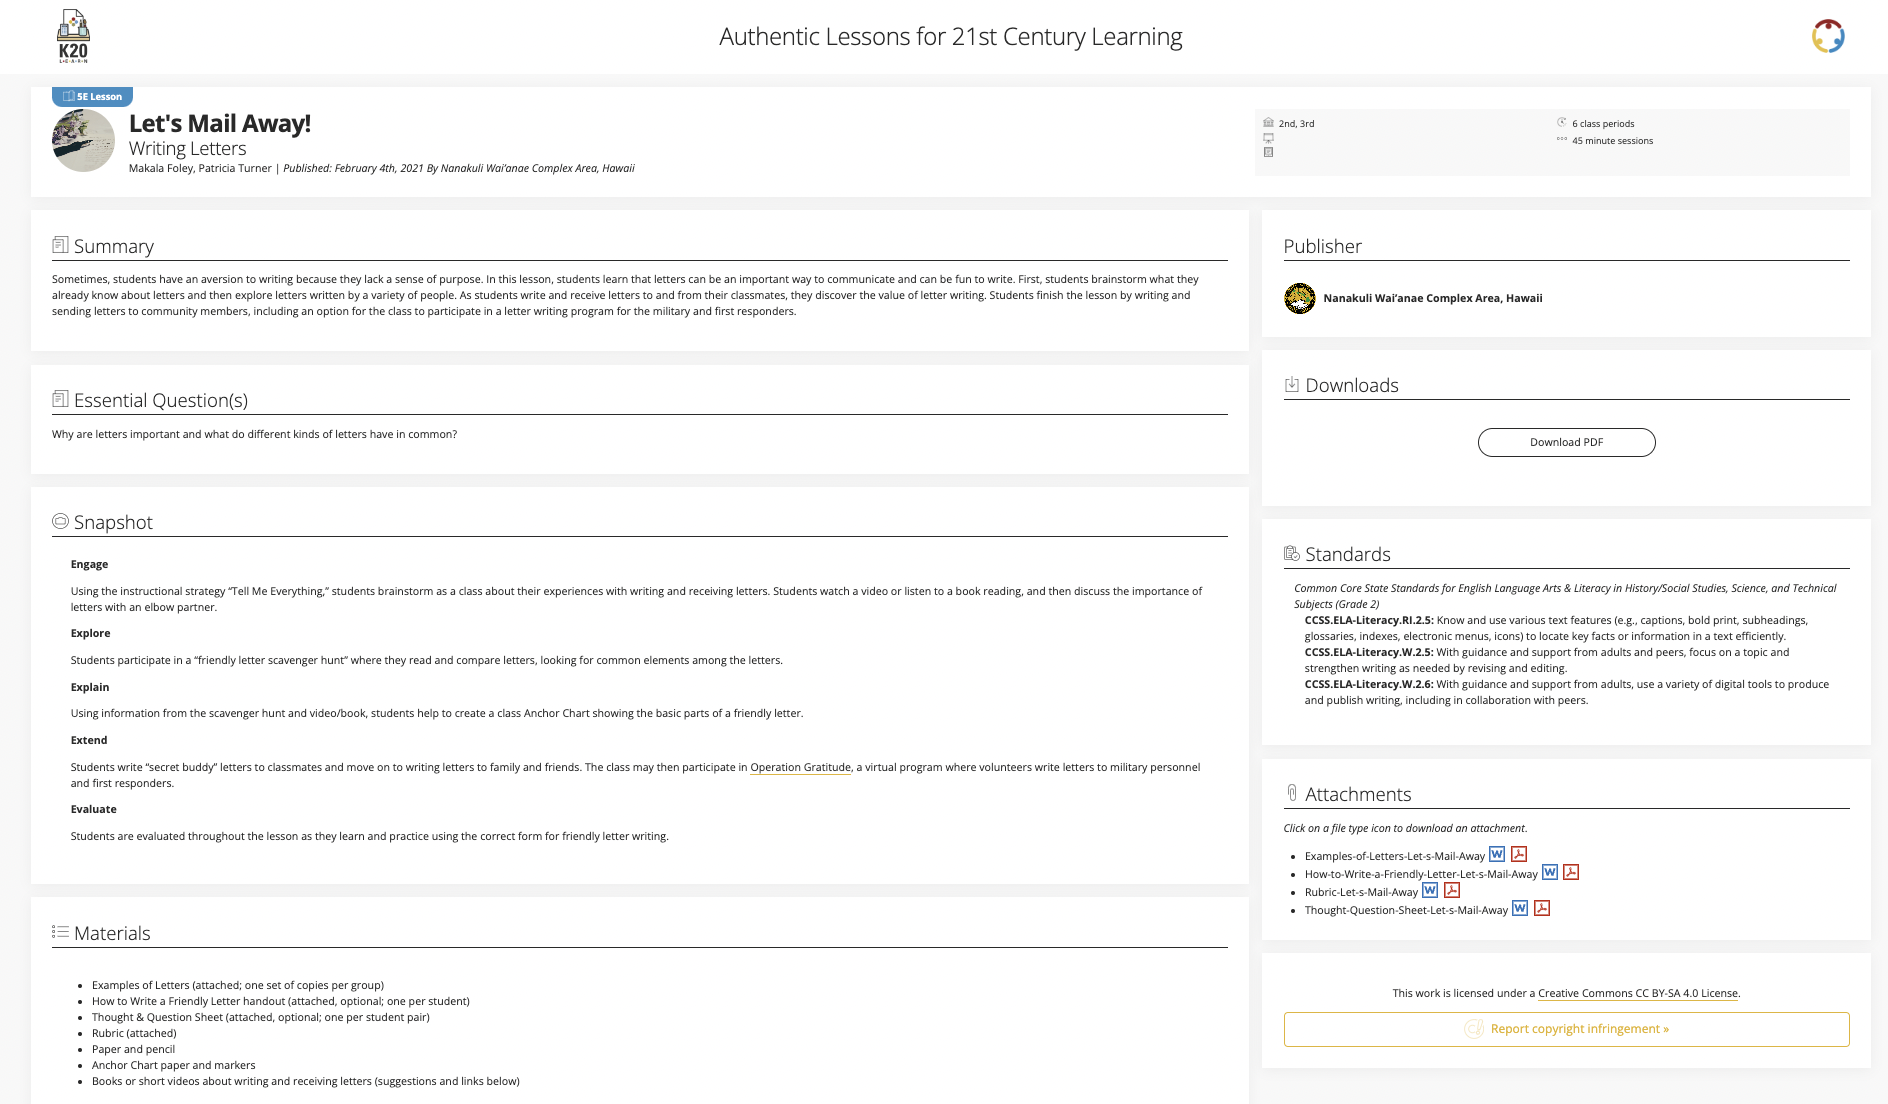This screenshot has width=1888, height=1104.
Task: Click the Writing Letters subtitle
Action: [x=188, y=148]
